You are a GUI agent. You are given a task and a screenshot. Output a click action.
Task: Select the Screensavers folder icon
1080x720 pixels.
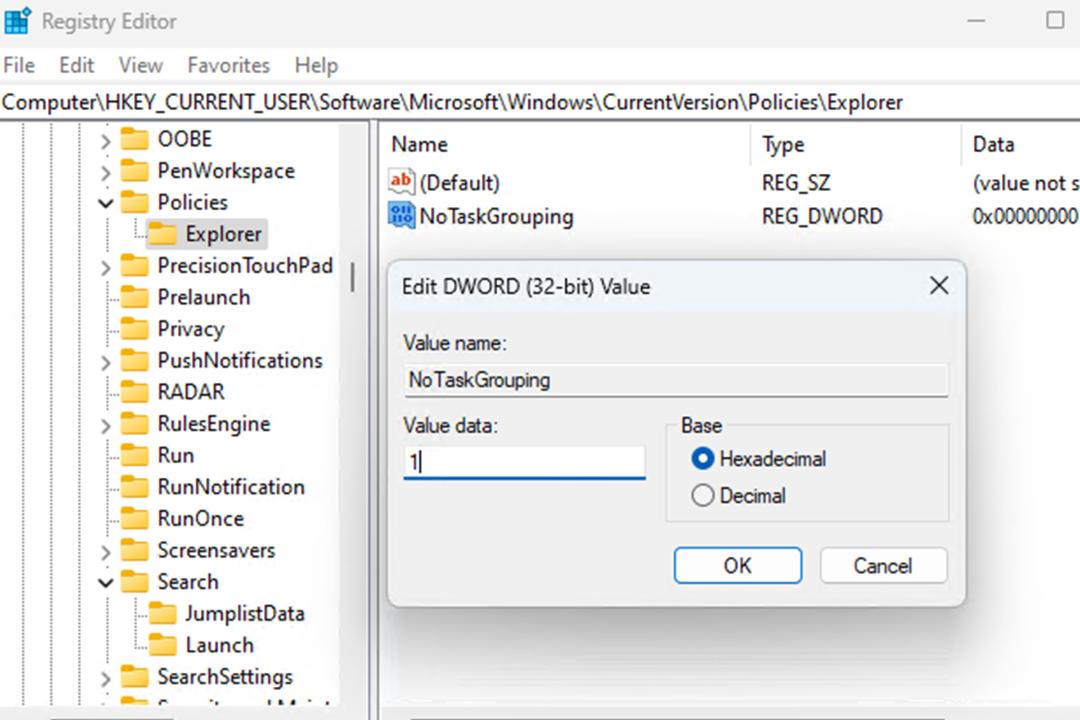click(135, 551)
